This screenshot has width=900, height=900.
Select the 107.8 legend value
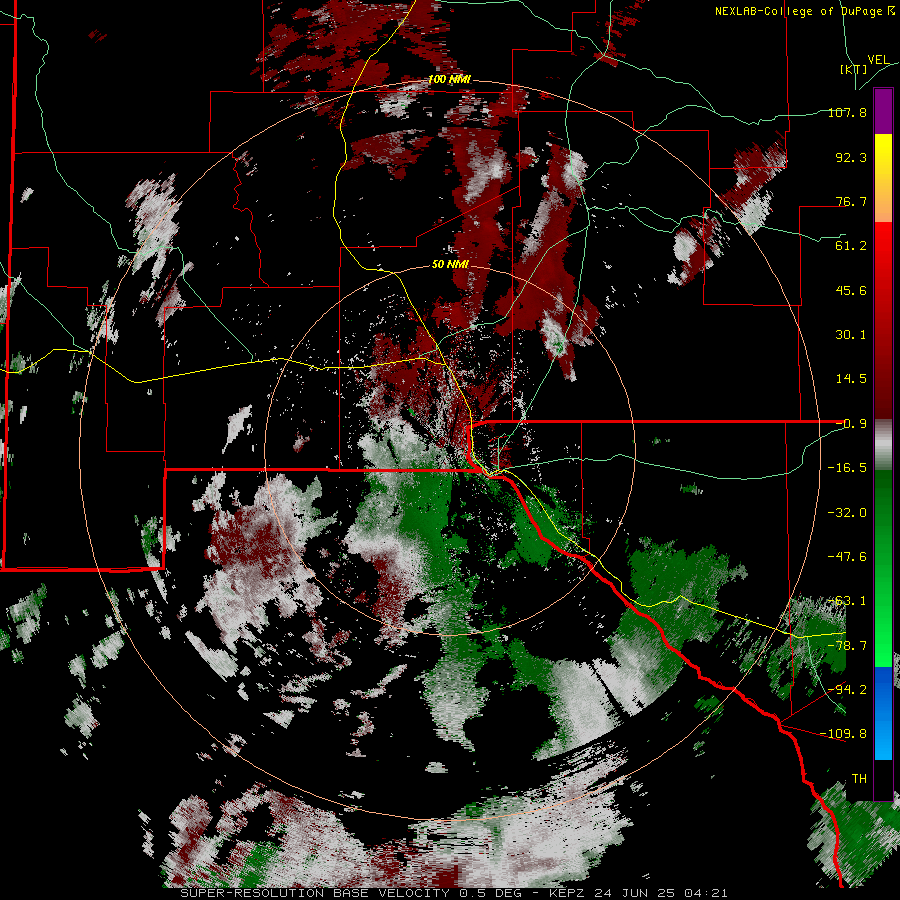[x=847, y=112]
